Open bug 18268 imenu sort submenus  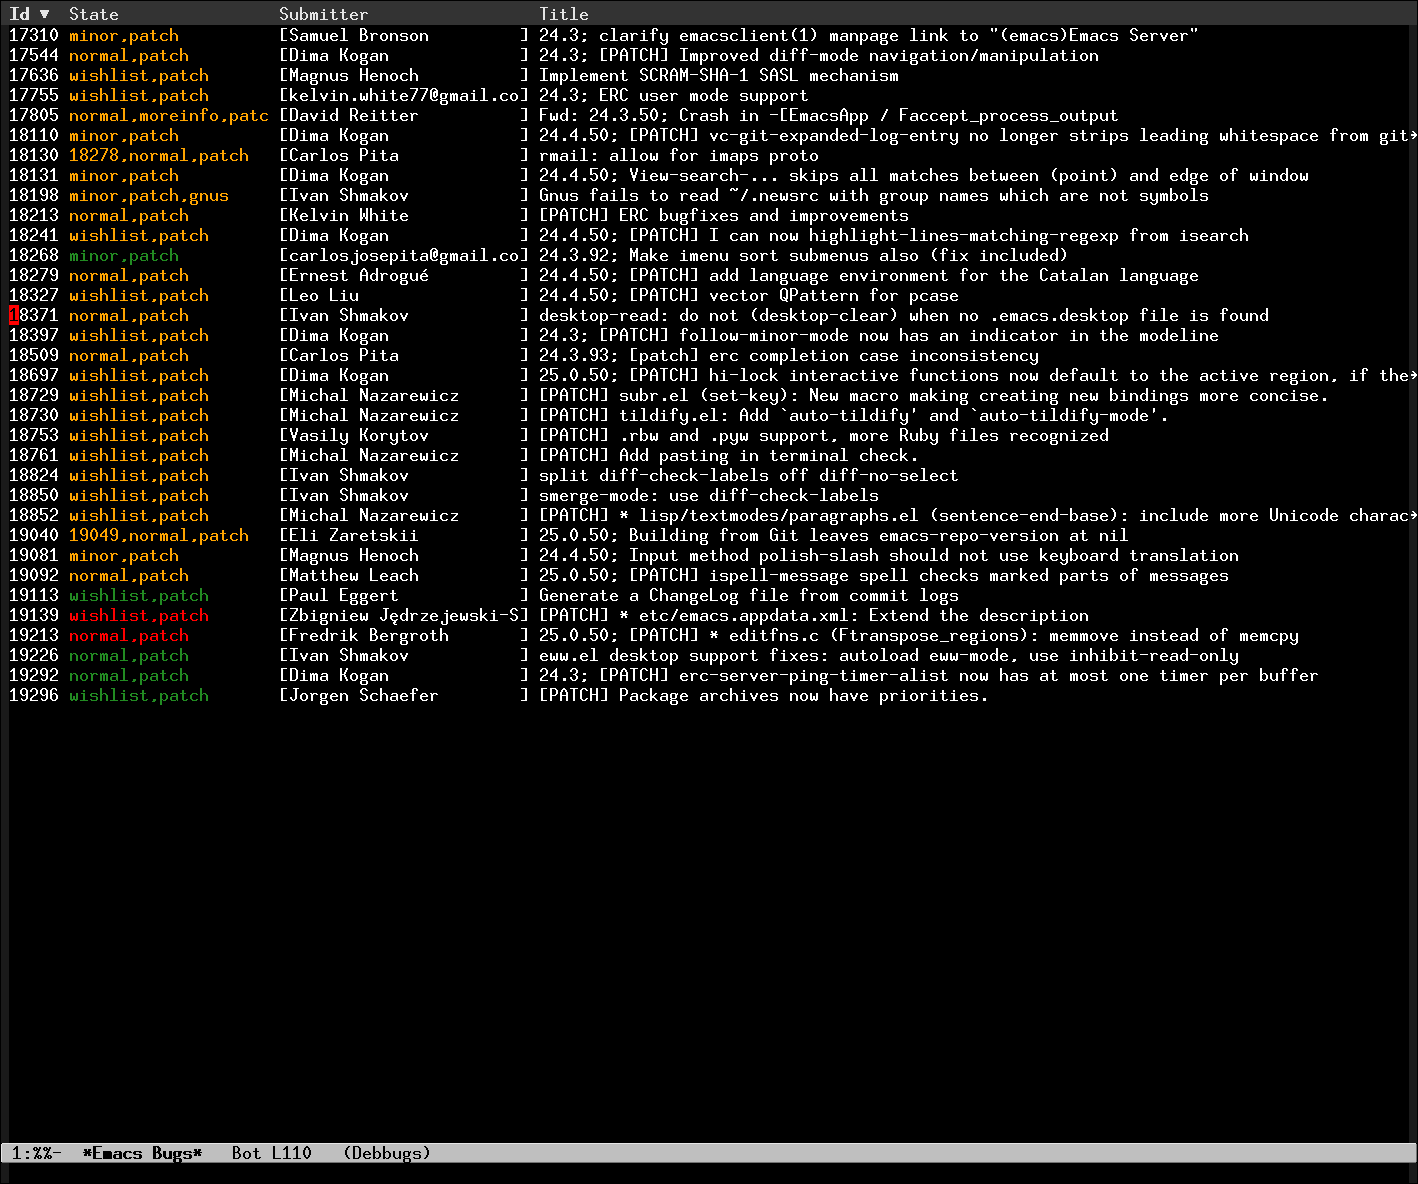tap(709, 255)
